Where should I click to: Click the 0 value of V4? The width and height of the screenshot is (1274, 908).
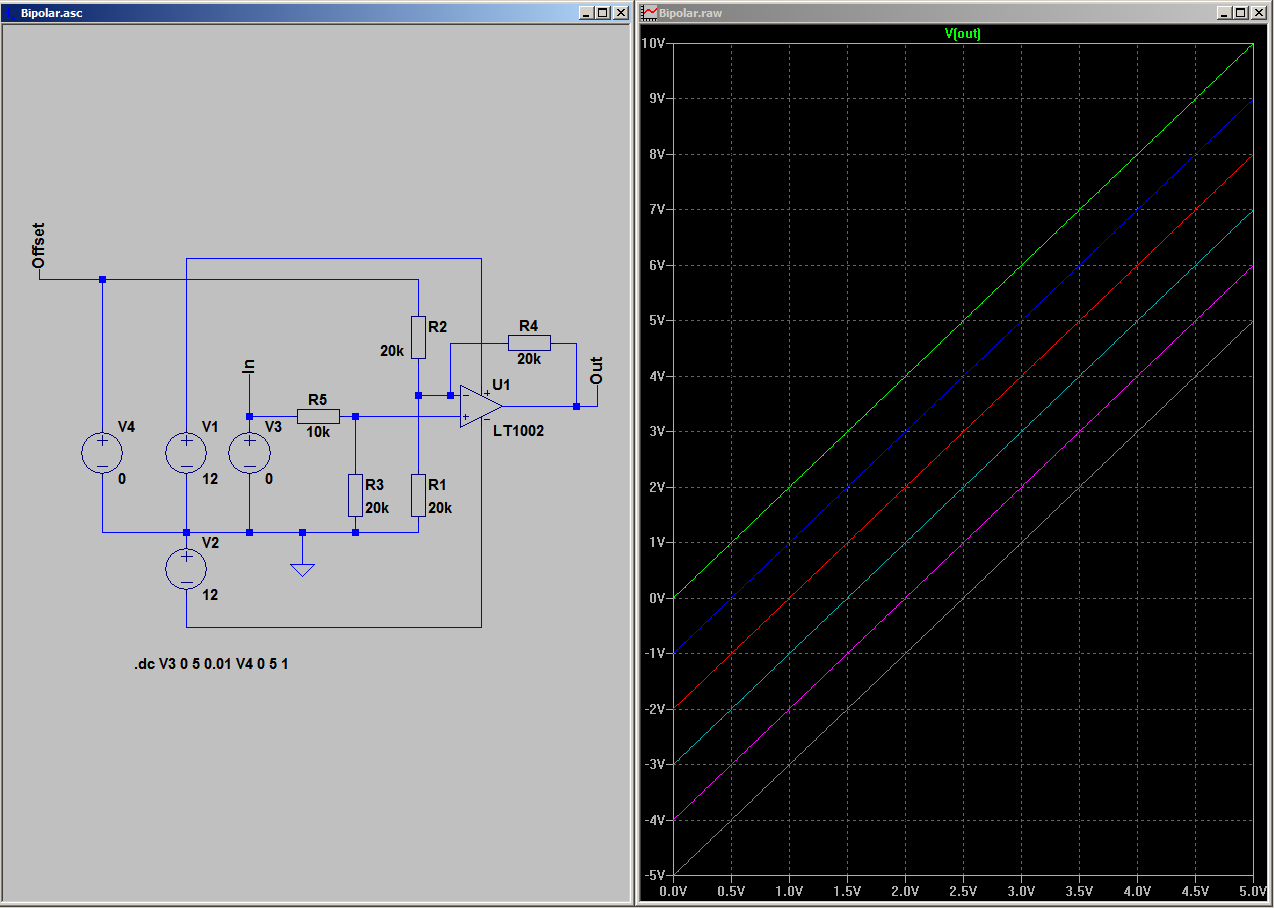[x=122, y=479]
